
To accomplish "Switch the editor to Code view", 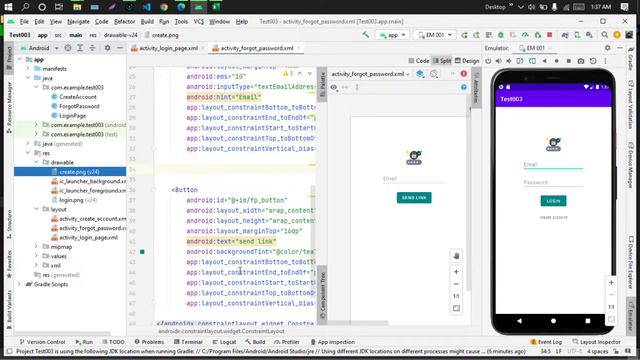I will point(419,61).
